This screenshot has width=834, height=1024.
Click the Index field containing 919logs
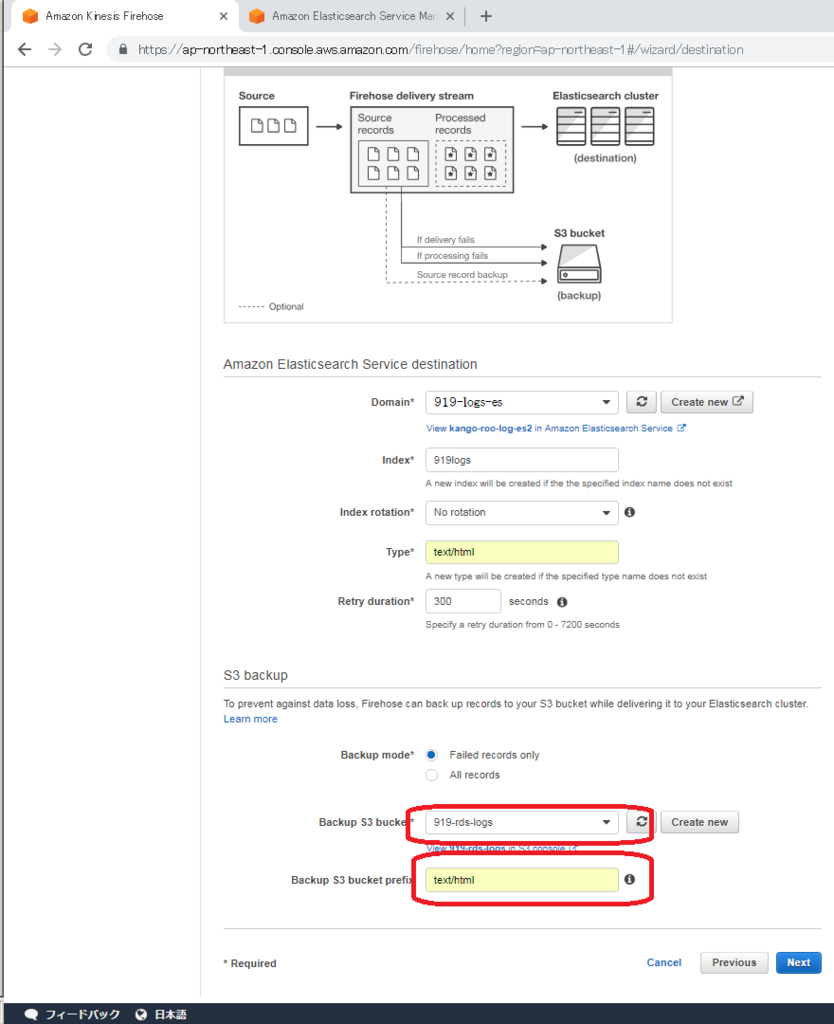[522, 460]
